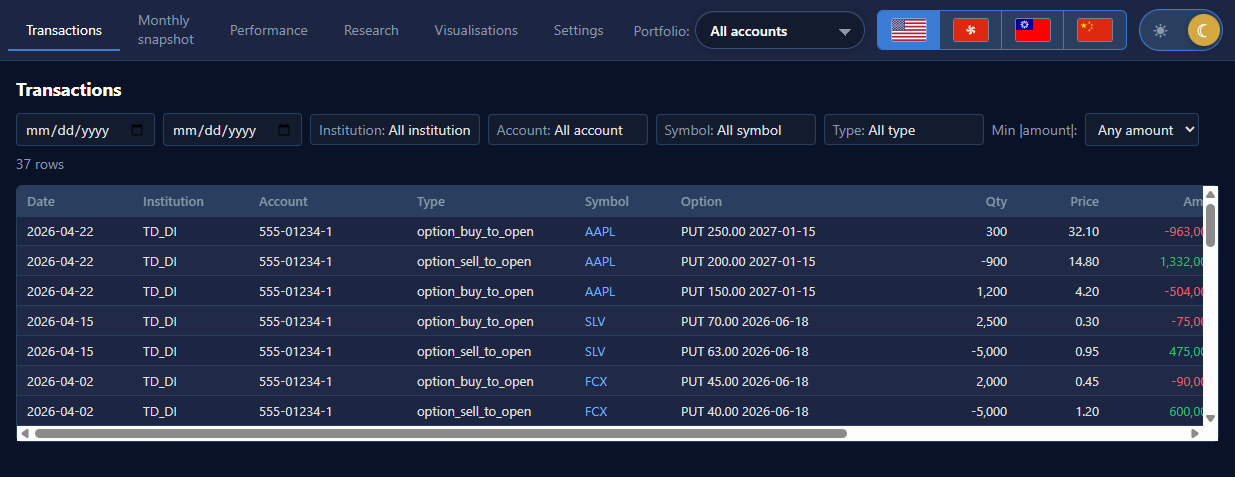Click the price 32.10 cell
Screen dimensions: 1235x477
click(x=1083, y=231)
